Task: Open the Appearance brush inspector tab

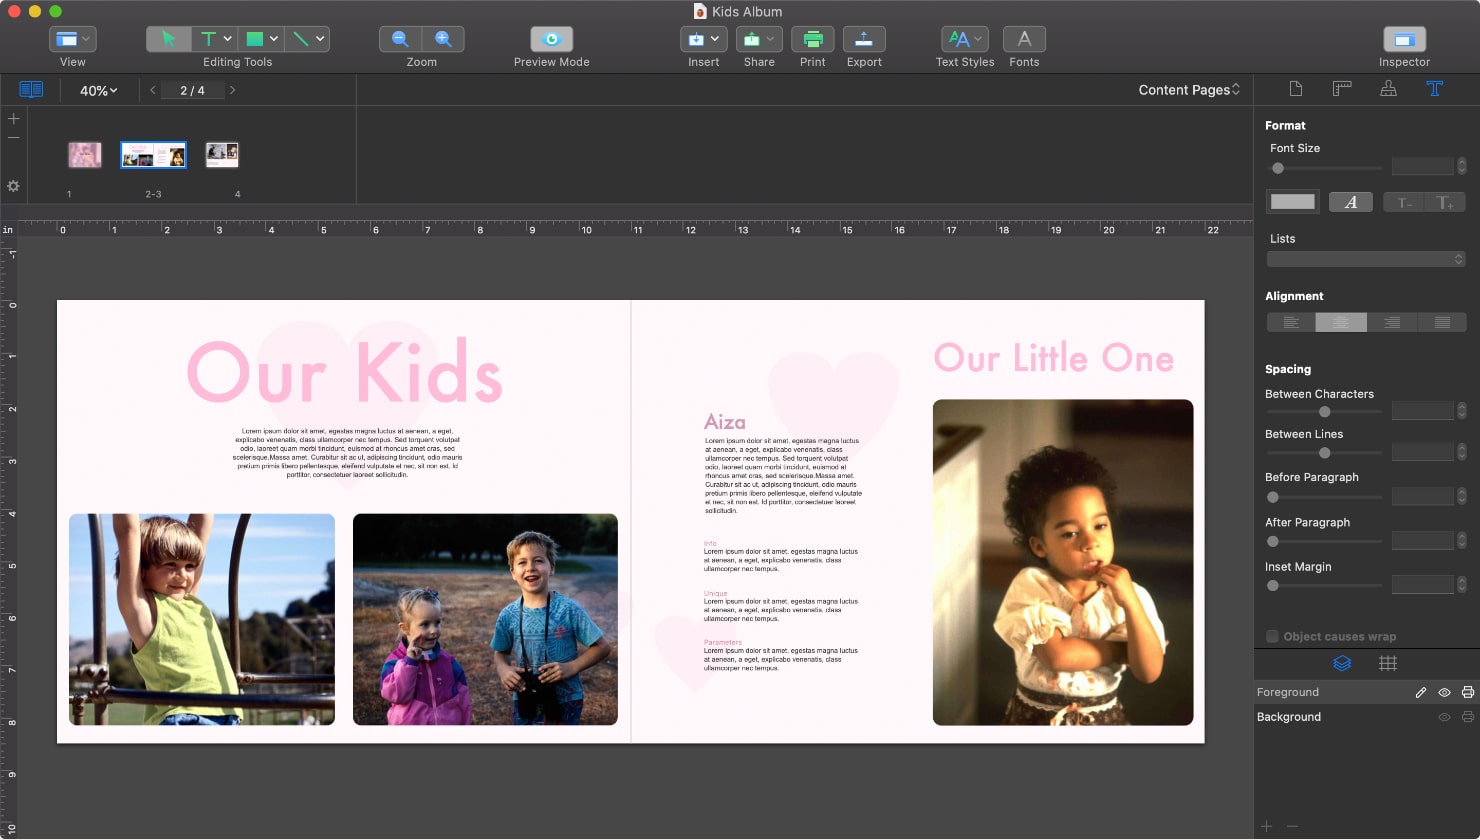Action: tap(1388, 89)
